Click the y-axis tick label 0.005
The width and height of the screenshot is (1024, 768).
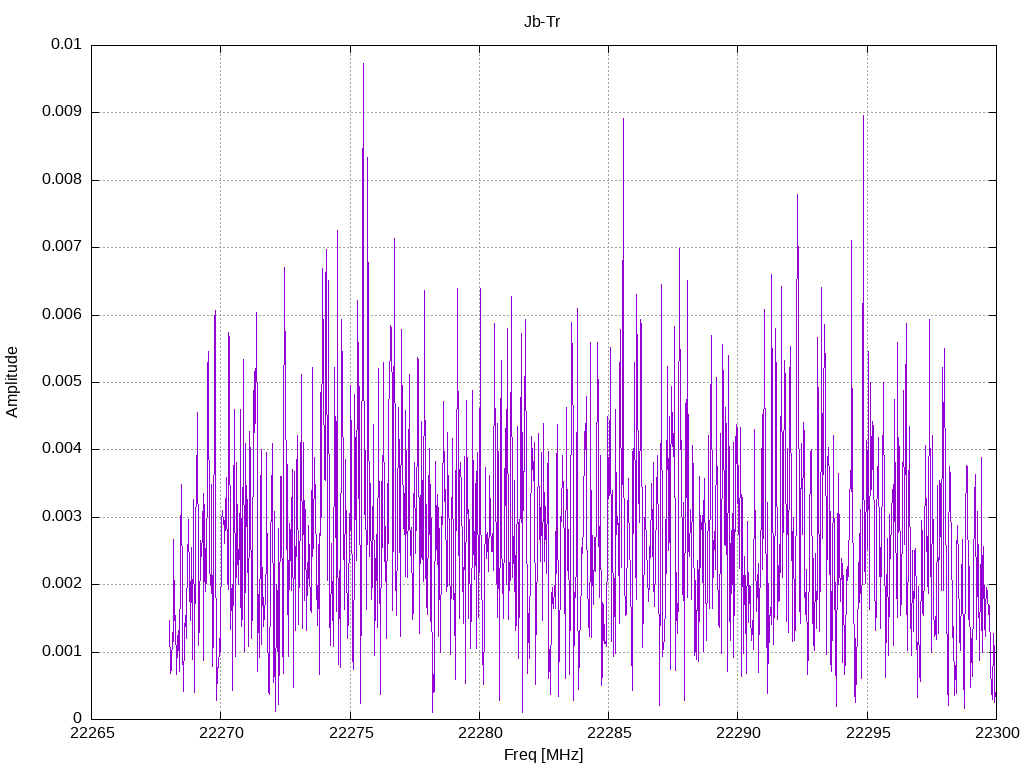pyautogui.click(x=62, y=381)
